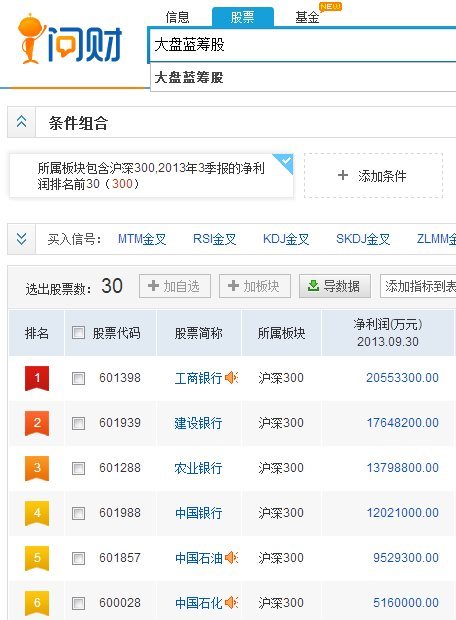Click the speaker icon beside 工商银行
This screenshot has height=620, width=456.
tap(231, 378)
